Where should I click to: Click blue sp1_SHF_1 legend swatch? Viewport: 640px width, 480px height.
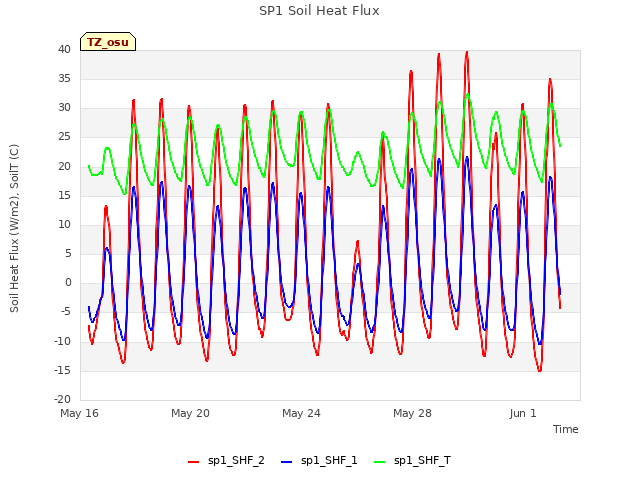287,462
